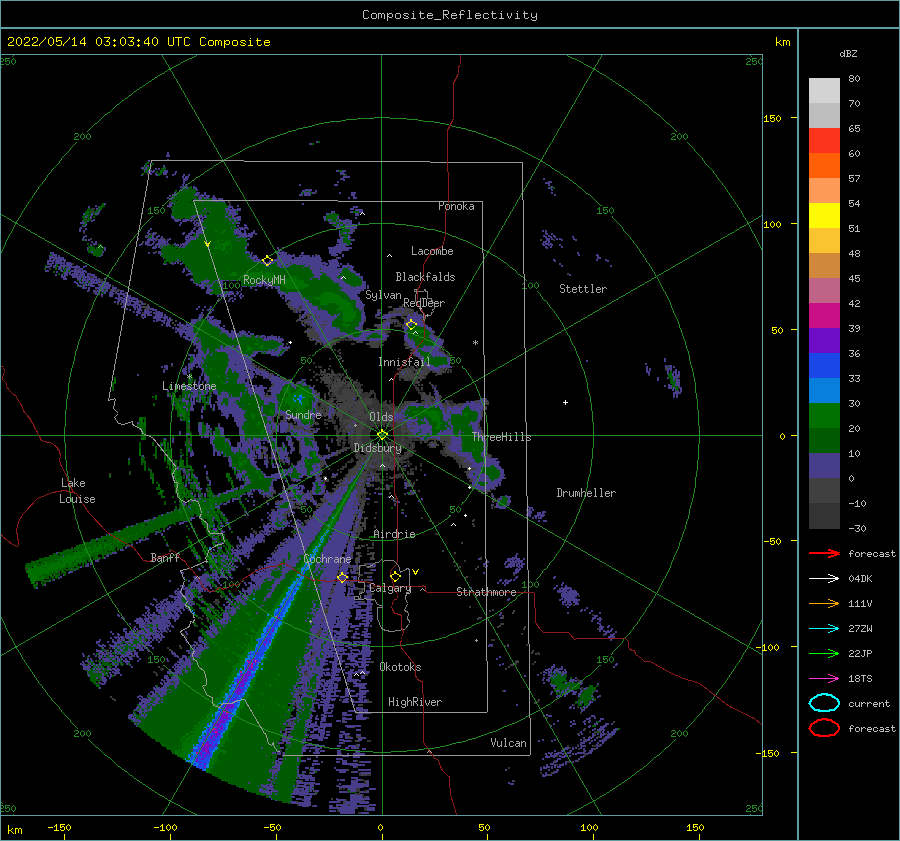This screenshot has height=841, width=900.
Task: Click the Limestone label on the map
Action: (x=189, y=386)
